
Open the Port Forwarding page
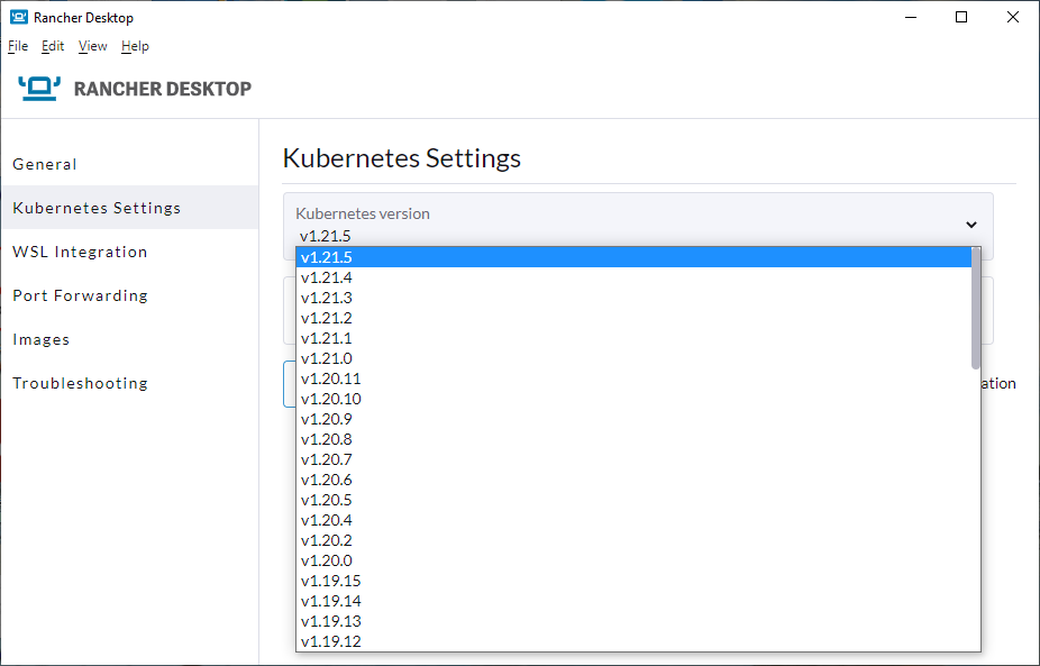click(80, 295)
